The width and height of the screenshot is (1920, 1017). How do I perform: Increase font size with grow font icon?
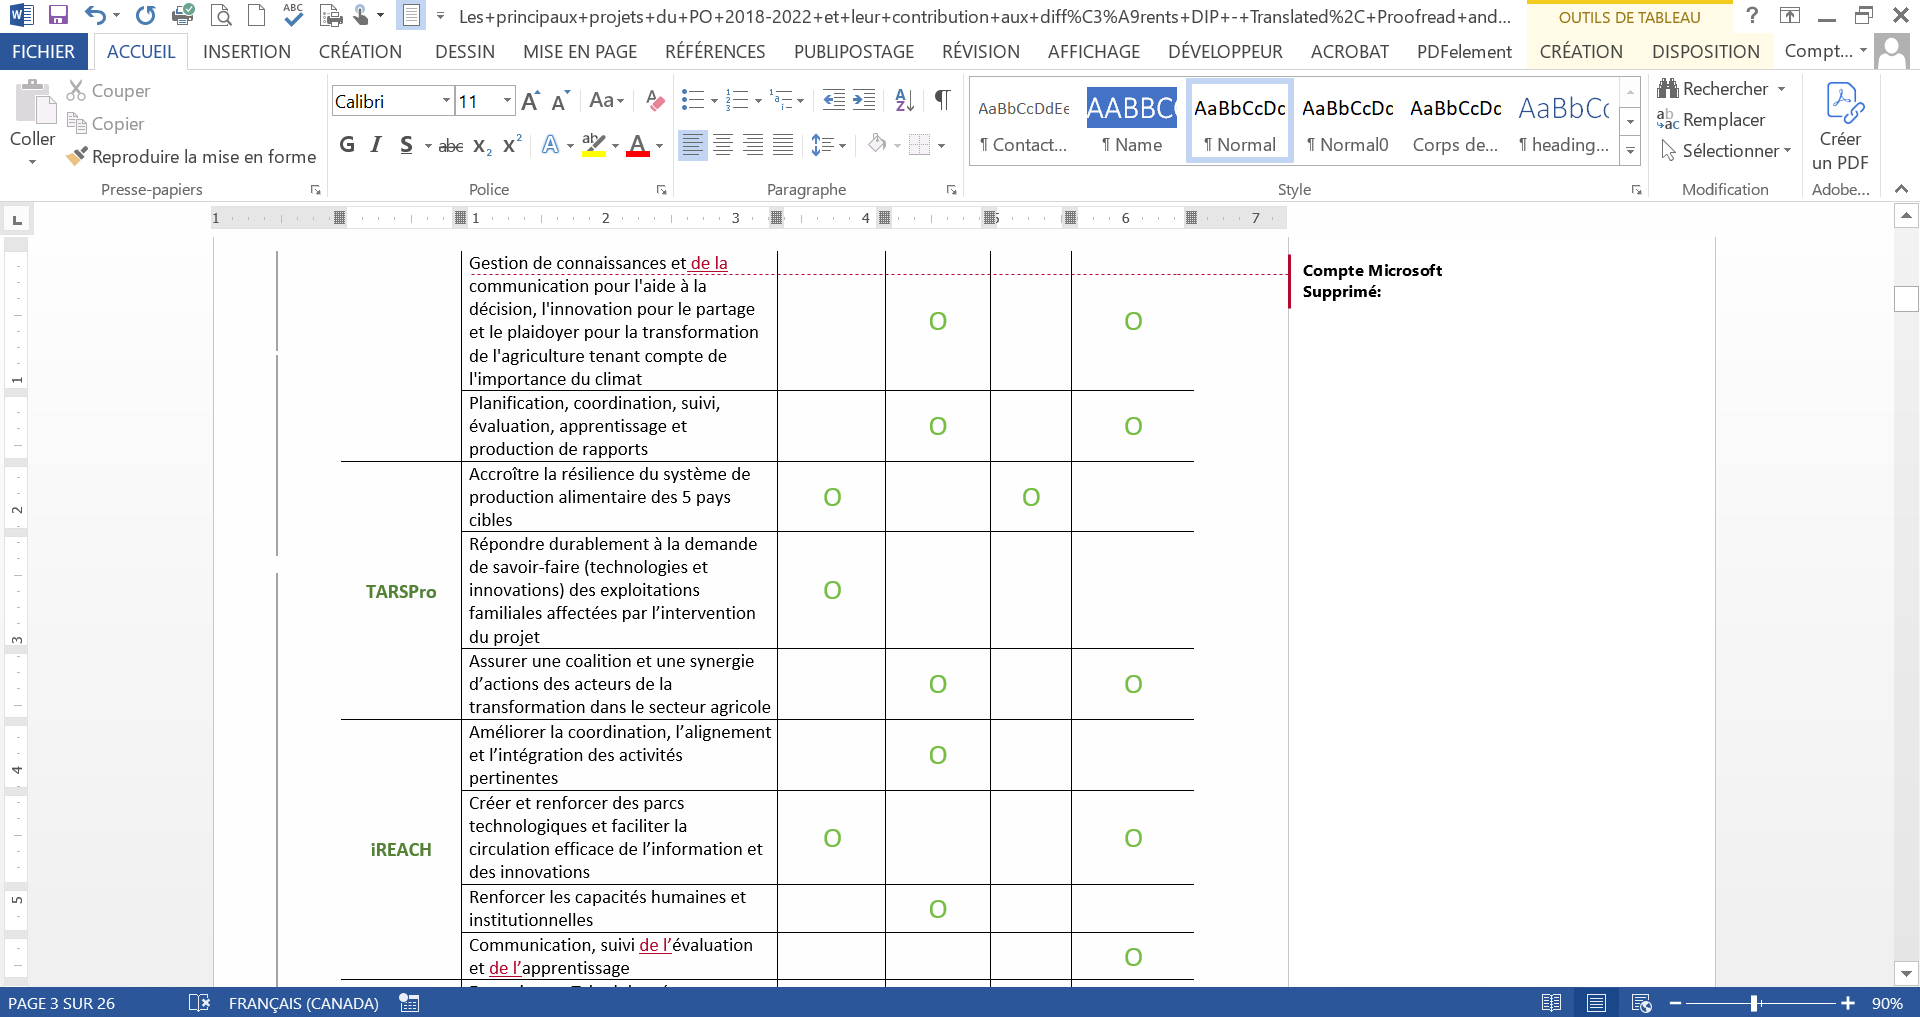click(x=531, y=101)
